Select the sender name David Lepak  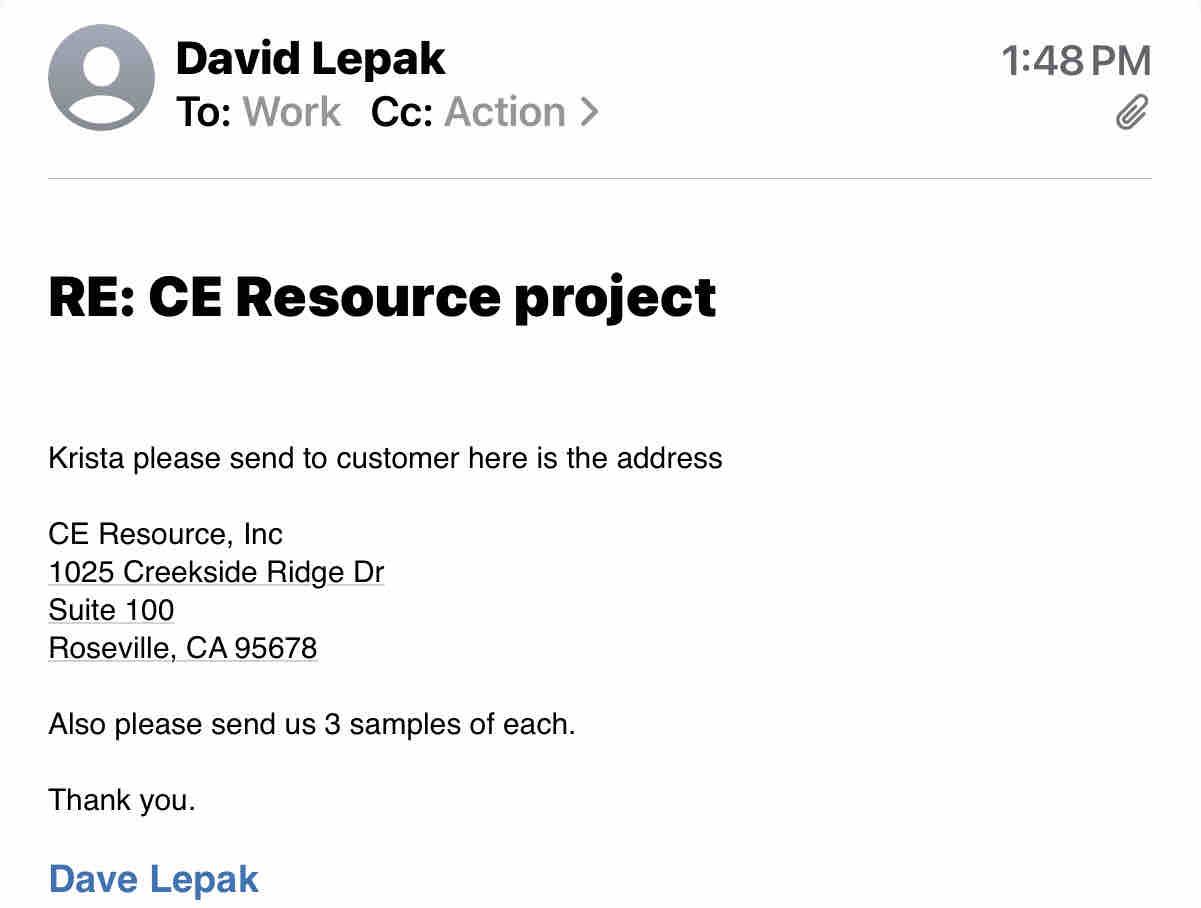pos(310,59)
